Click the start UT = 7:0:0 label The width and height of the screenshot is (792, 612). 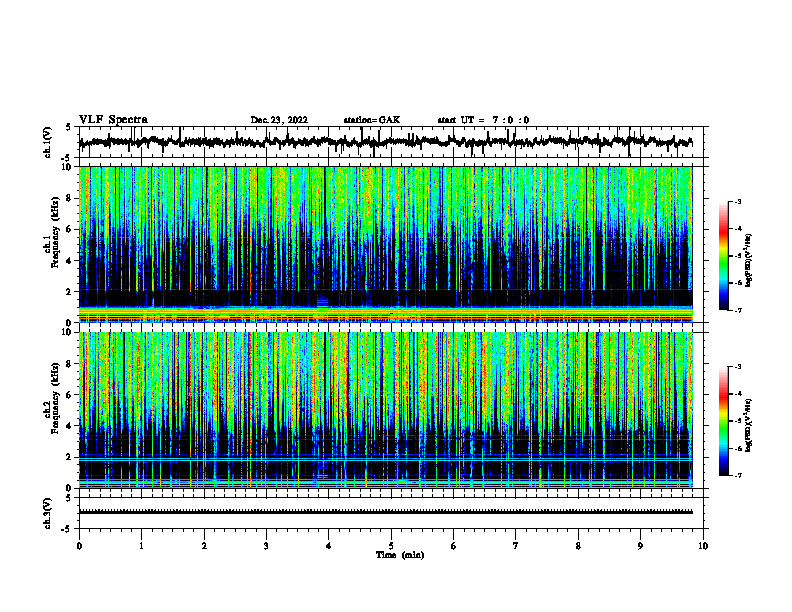[x=483, y=120]
